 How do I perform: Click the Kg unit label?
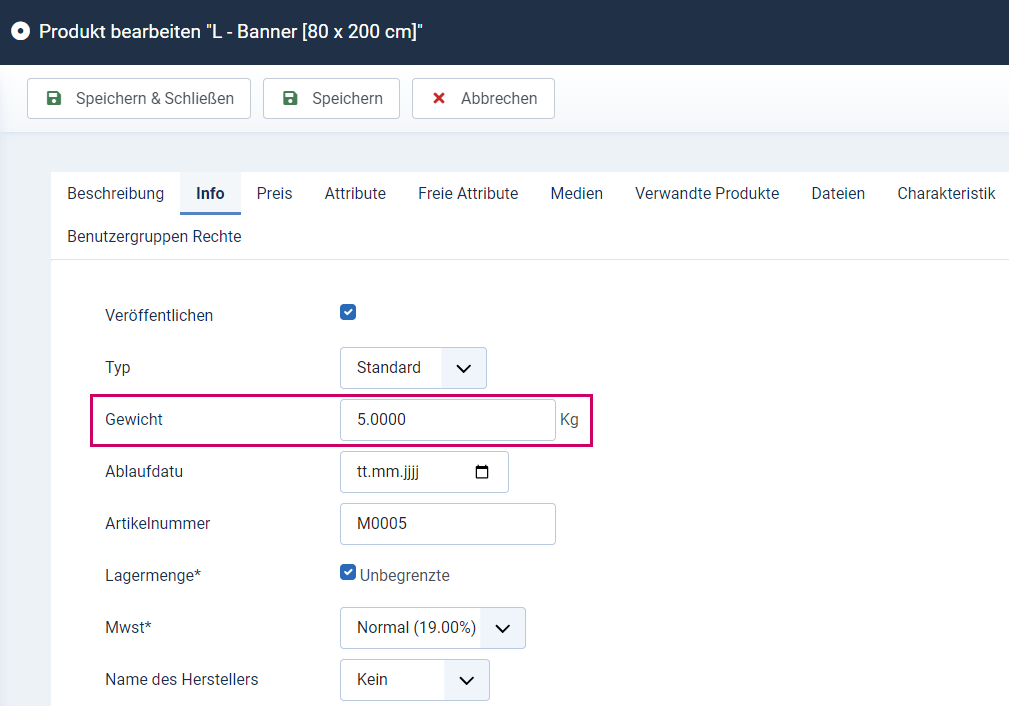tap(569, 420)
